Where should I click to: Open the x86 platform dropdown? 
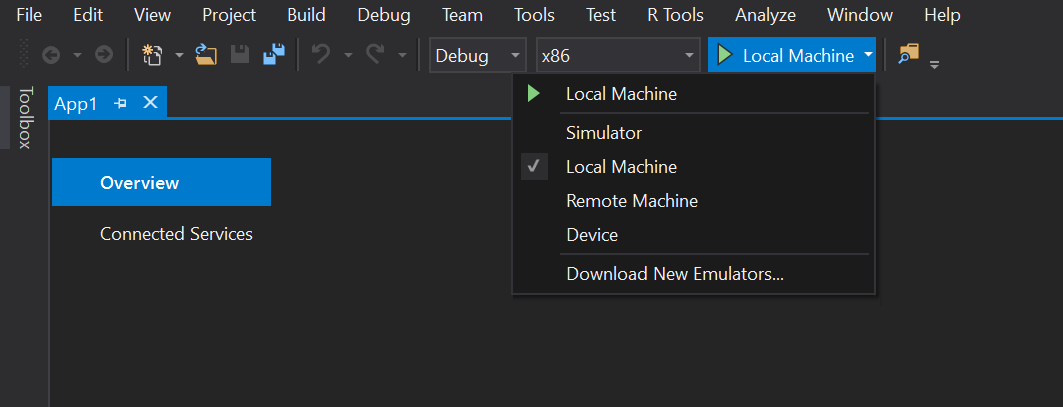[x=618, y=56]
